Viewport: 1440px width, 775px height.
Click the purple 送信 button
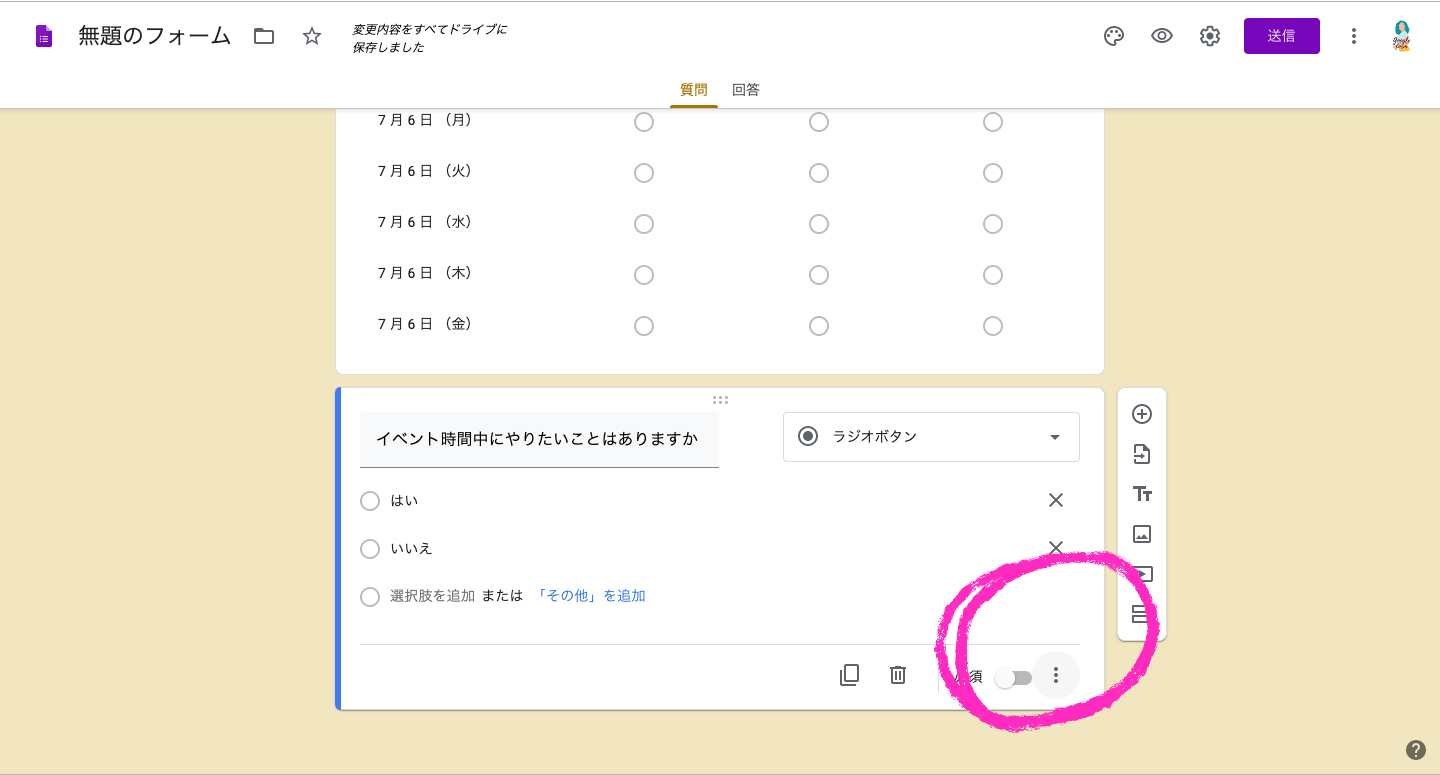click(x=1282, y=36)
